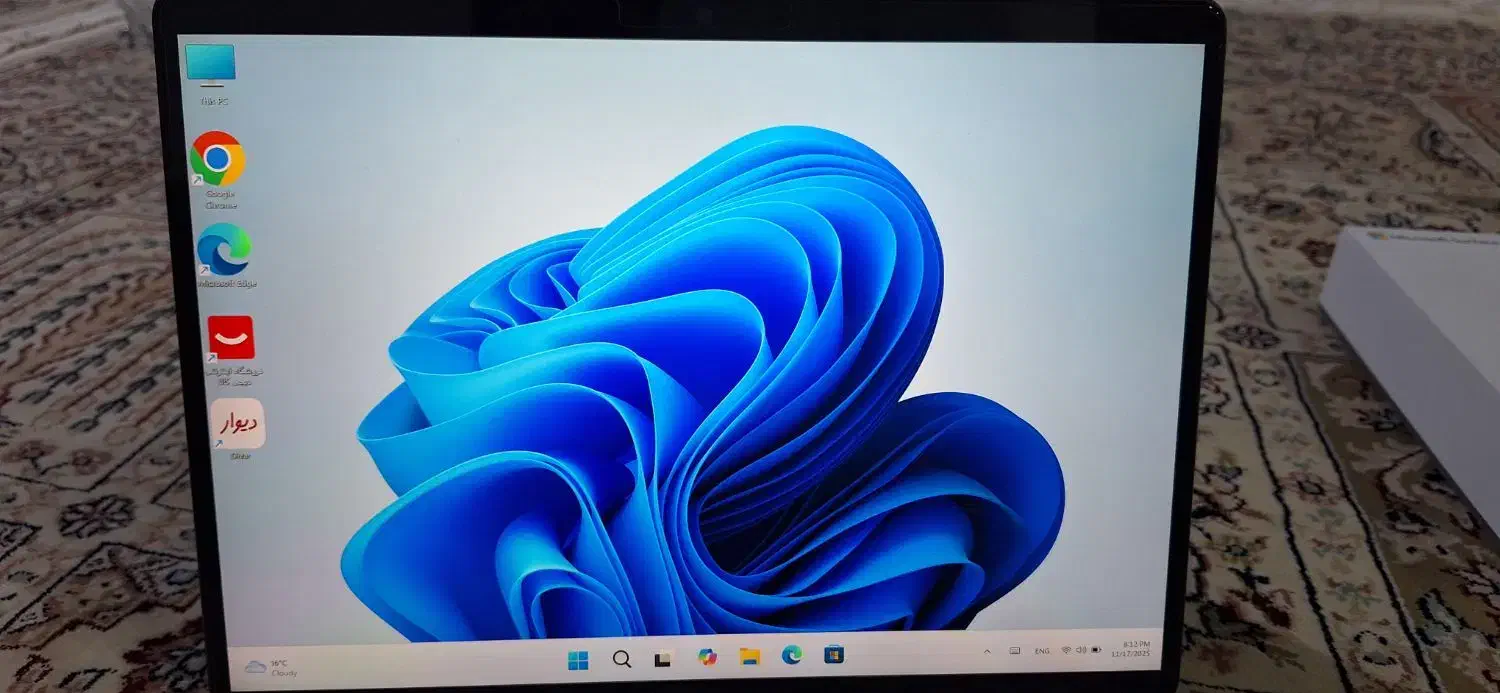Open File Explorer from the taskbar

tap(749, 656)
